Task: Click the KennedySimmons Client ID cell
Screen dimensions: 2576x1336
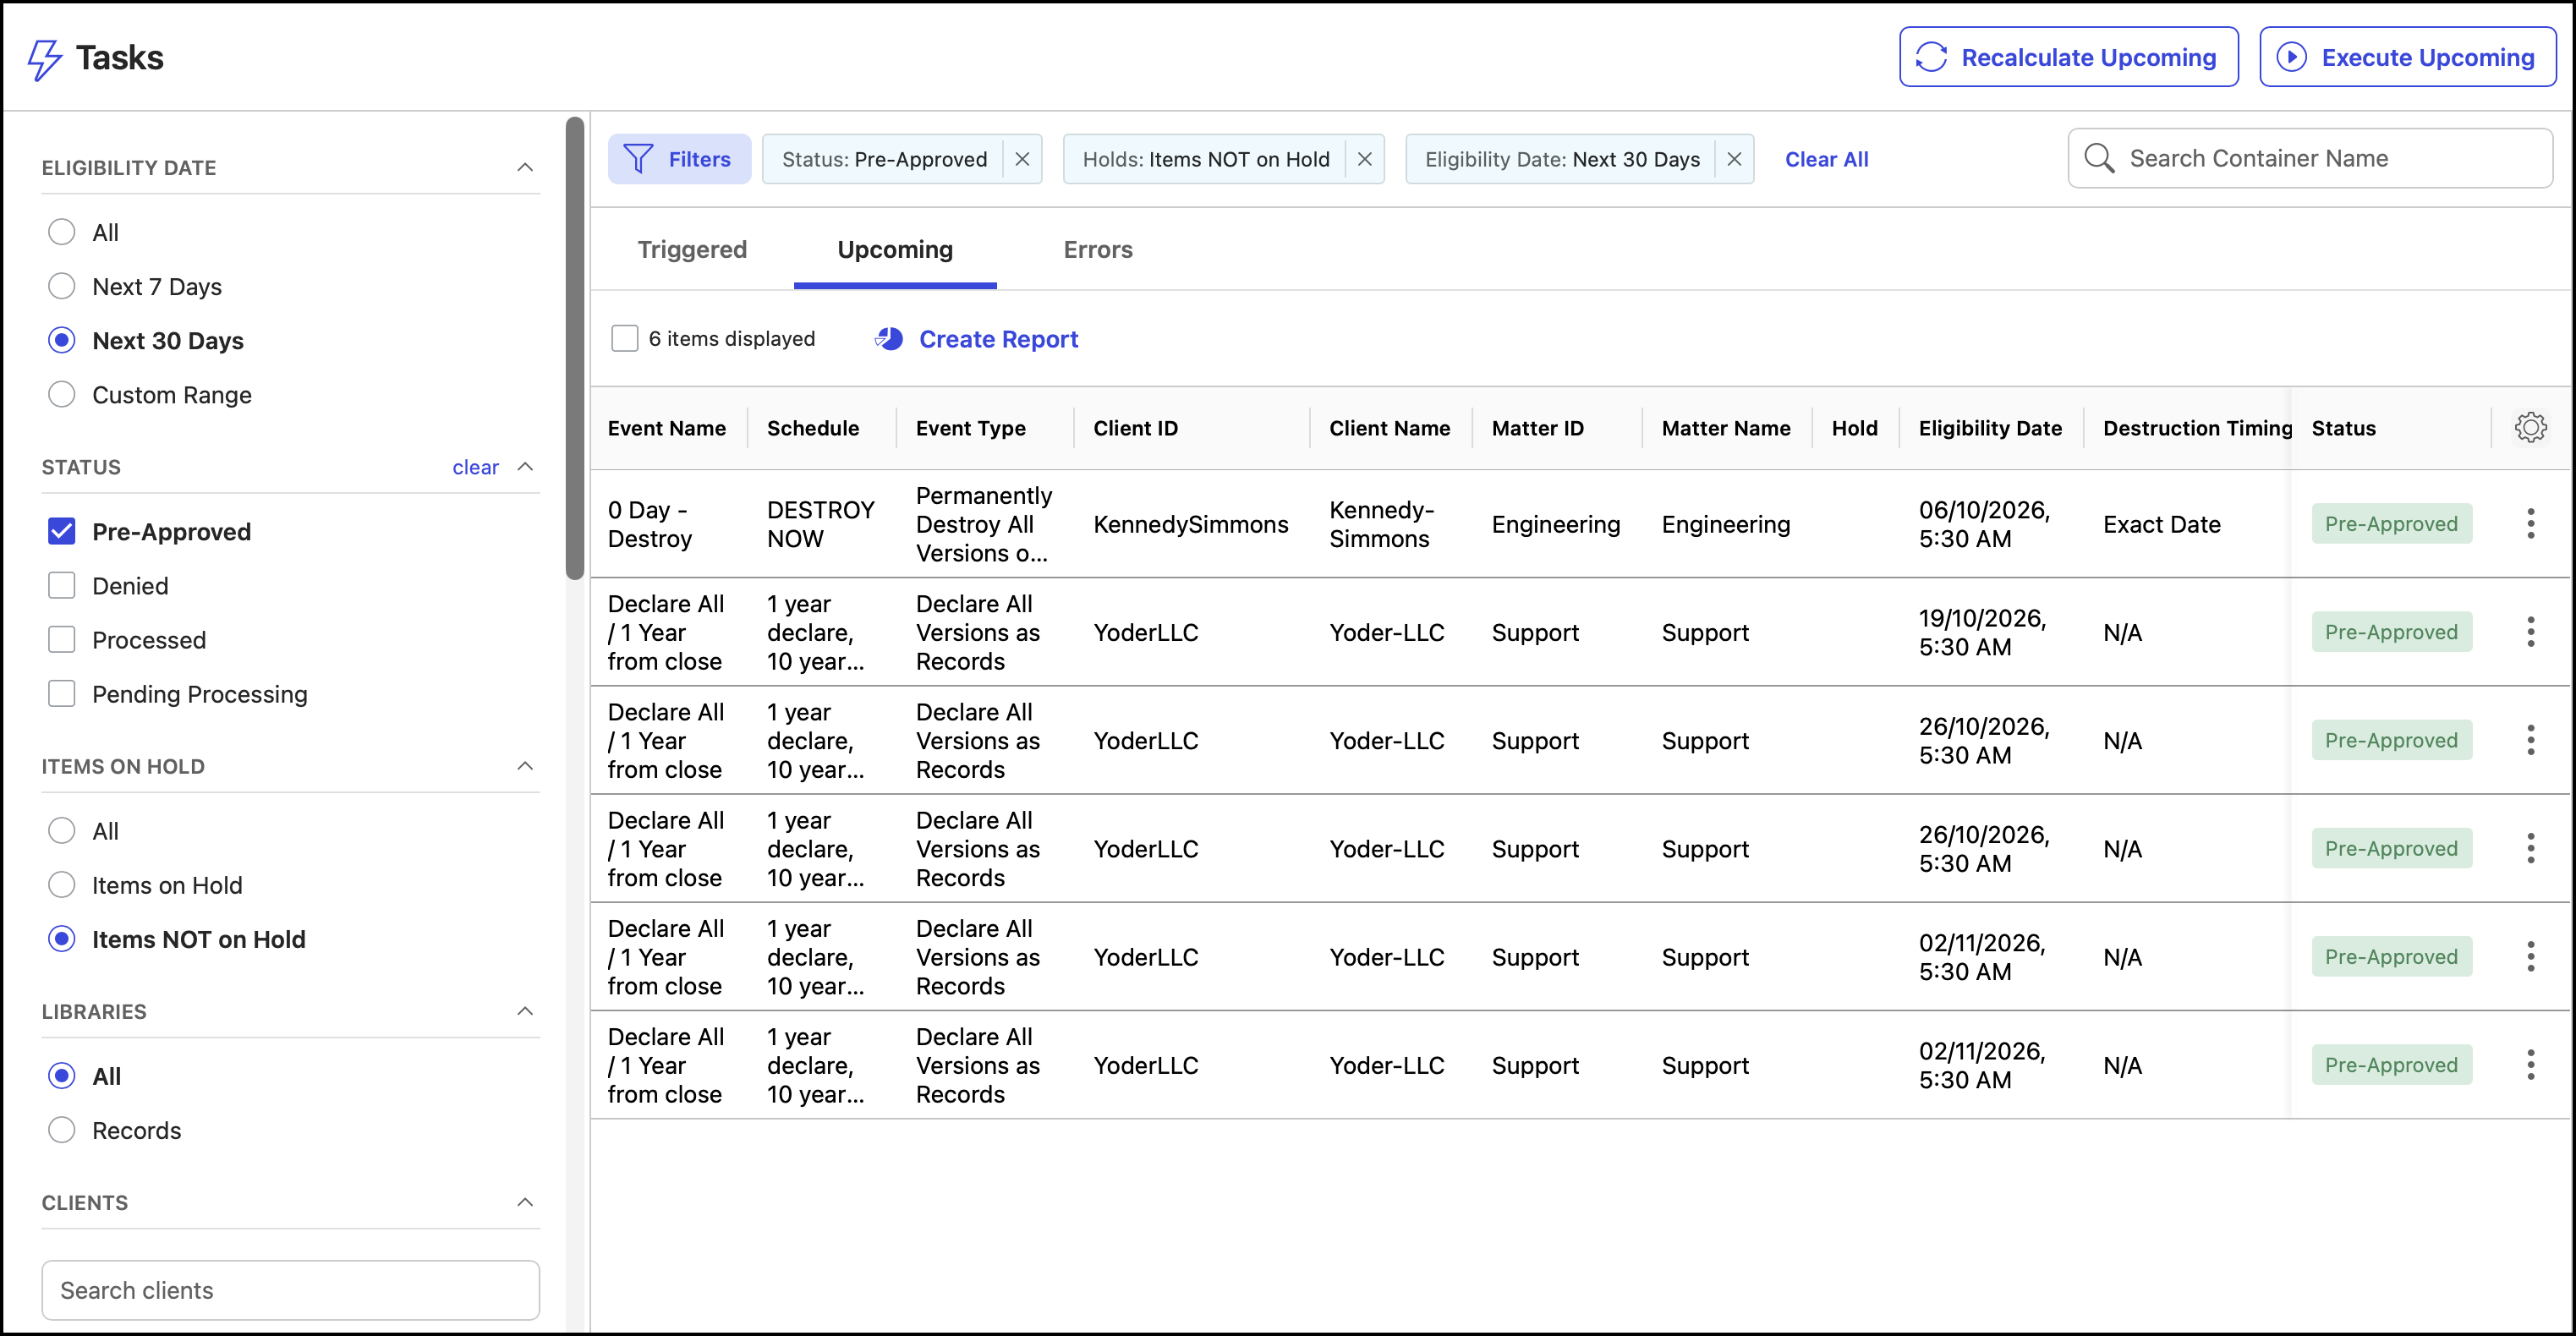Action: 1190,524
